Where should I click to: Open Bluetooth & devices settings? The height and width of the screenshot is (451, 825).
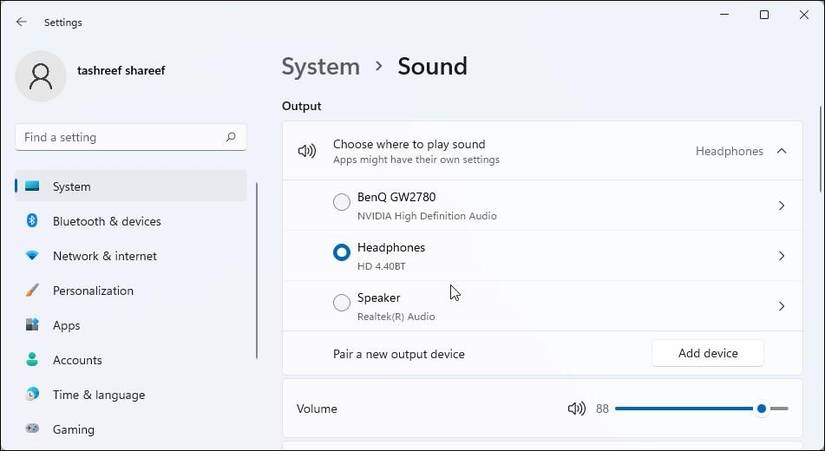pyautogui.click(x=130, y=221)
